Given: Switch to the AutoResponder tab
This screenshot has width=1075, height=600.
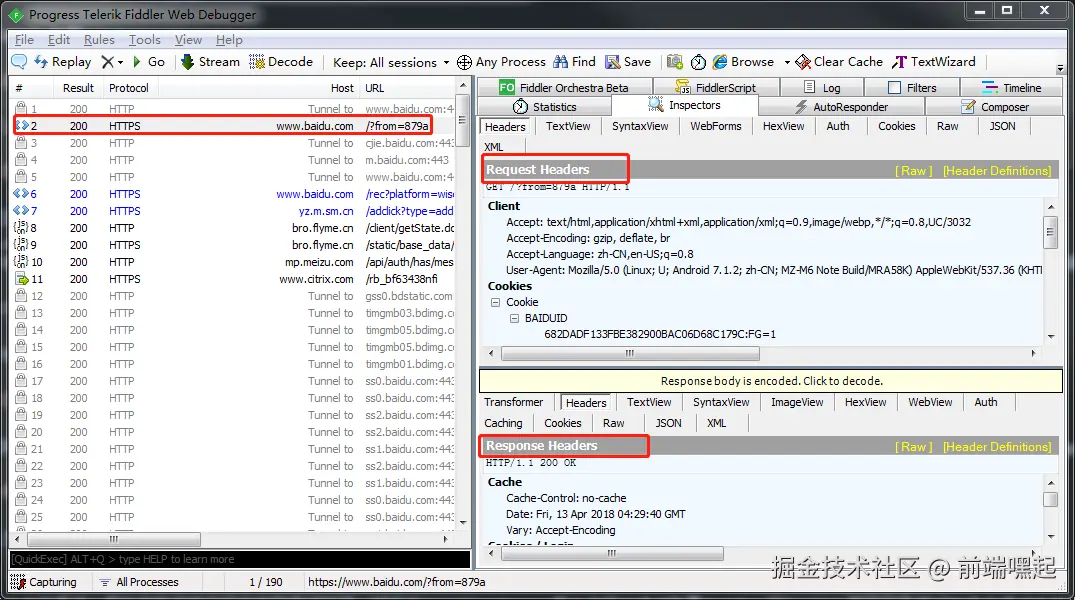Looking at the screenshot, I should tap(841, 107).
